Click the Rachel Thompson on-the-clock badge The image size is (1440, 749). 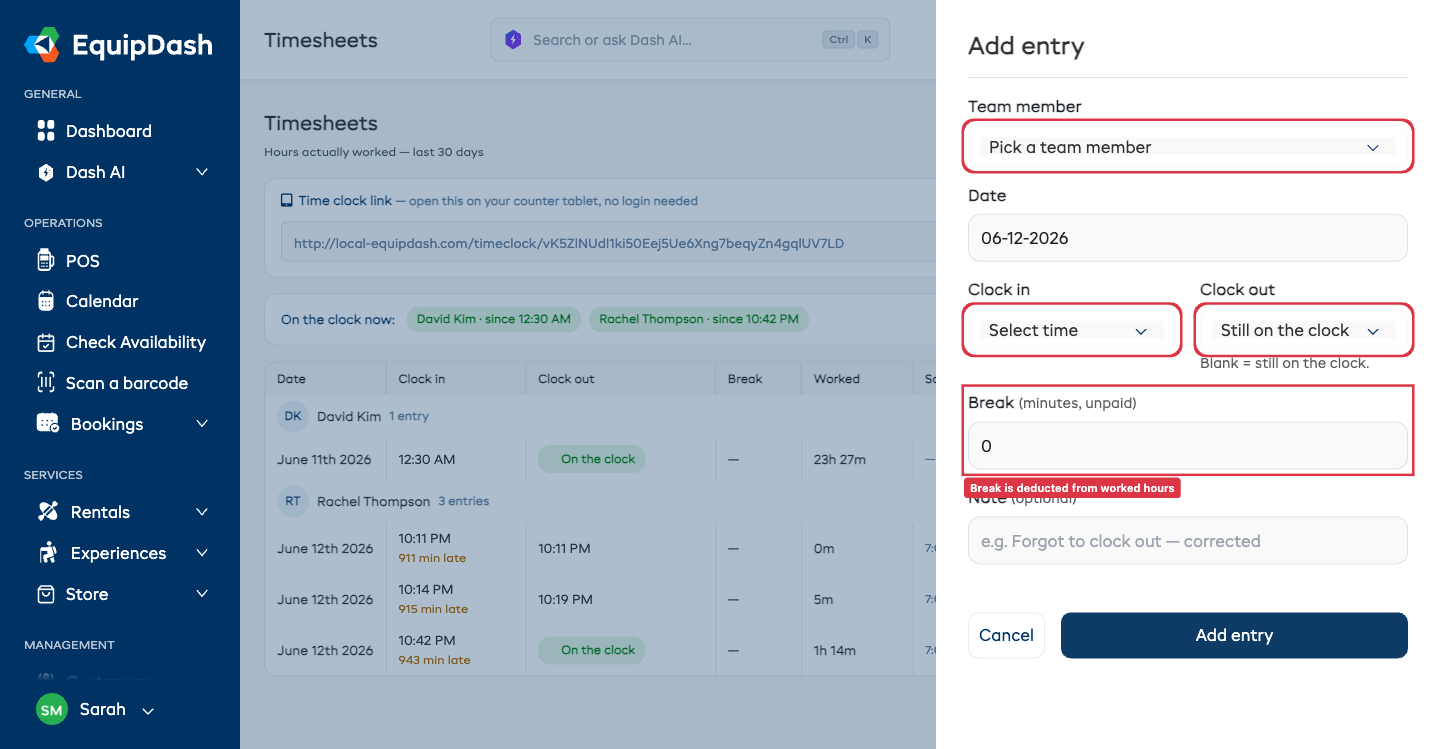click(x=699, y=319)
